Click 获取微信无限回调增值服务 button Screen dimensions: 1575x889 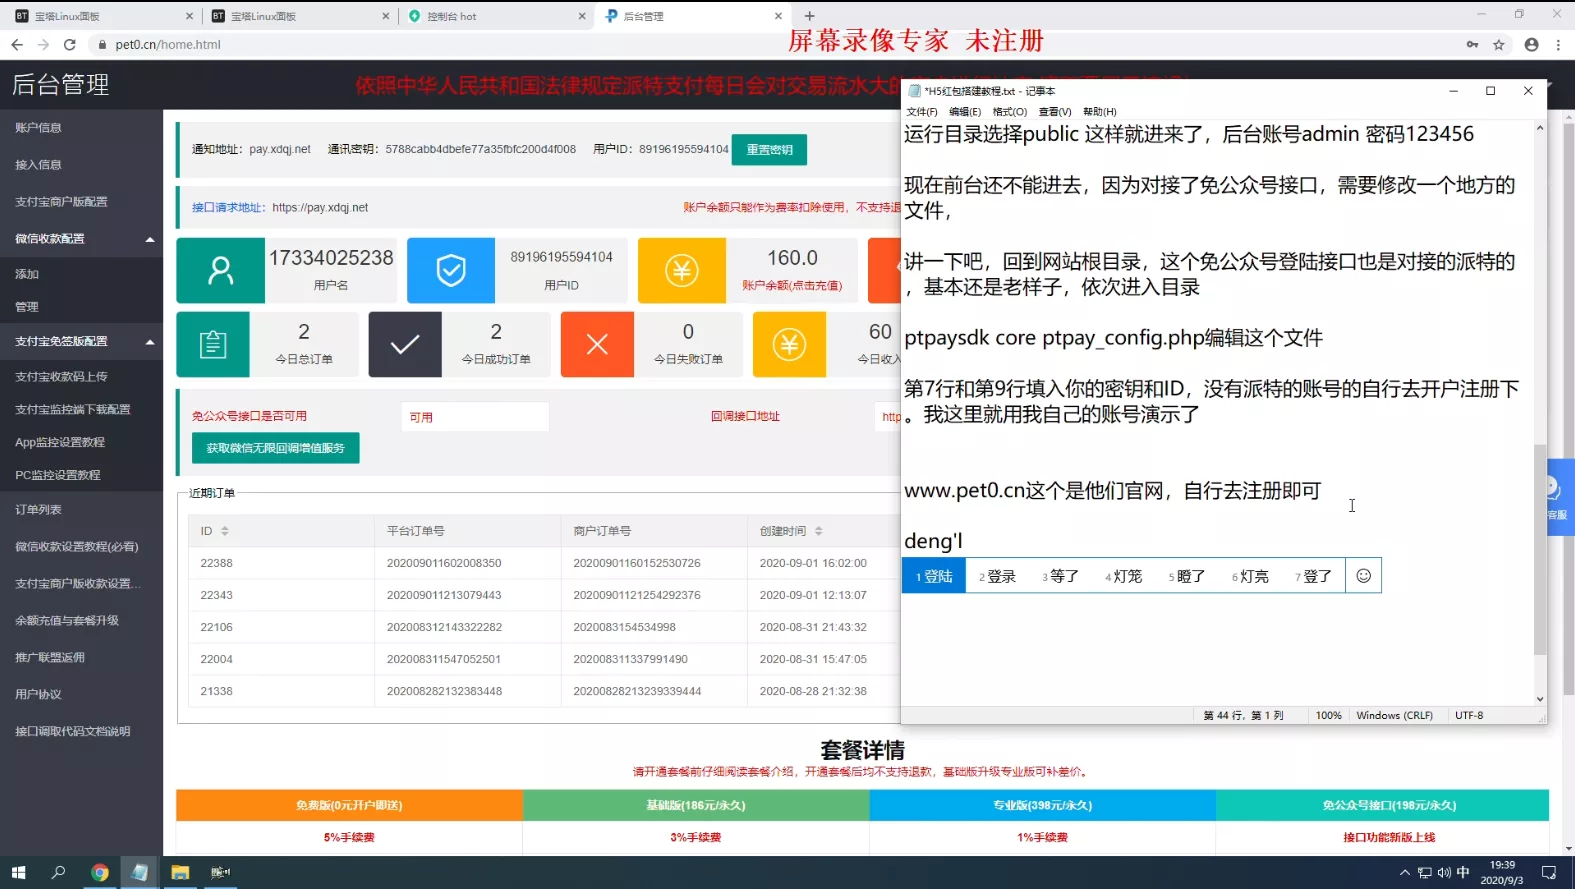[275, 448]
